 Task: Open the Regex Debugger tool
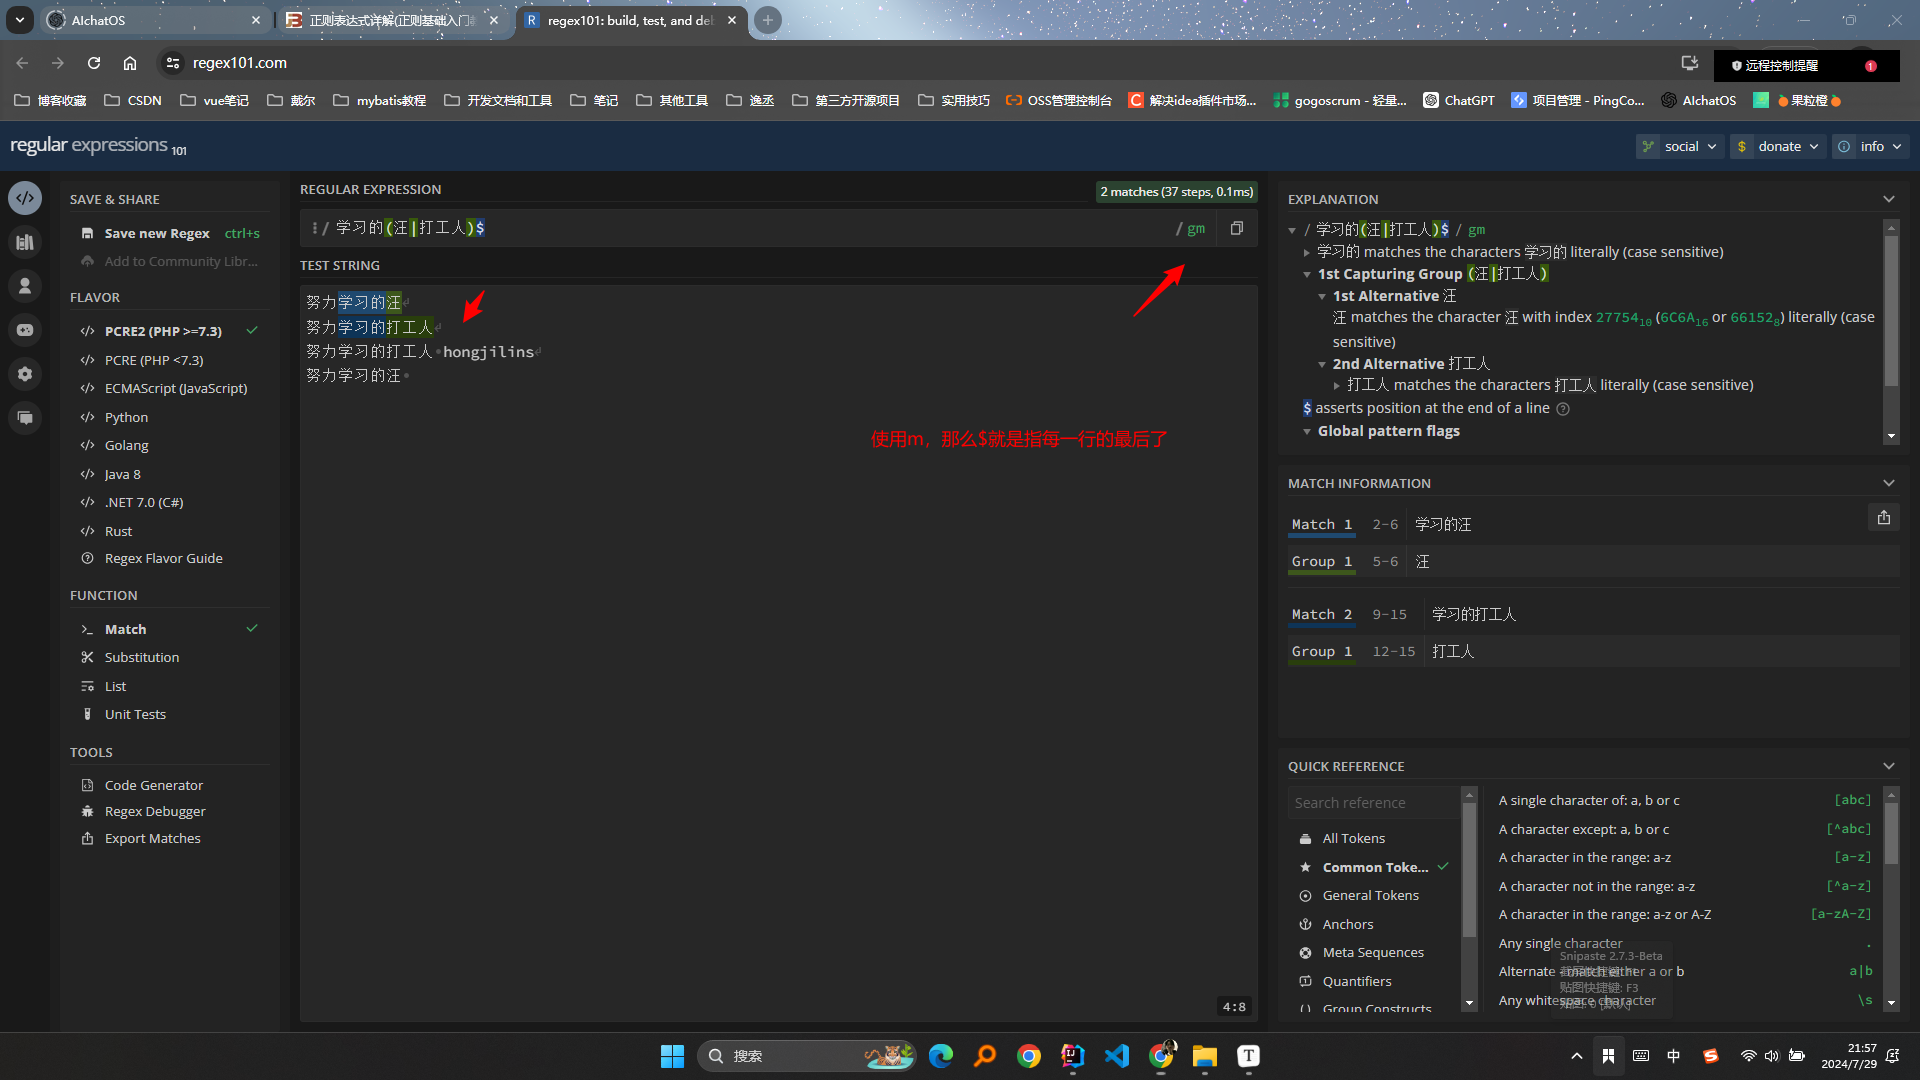(155, 811)
